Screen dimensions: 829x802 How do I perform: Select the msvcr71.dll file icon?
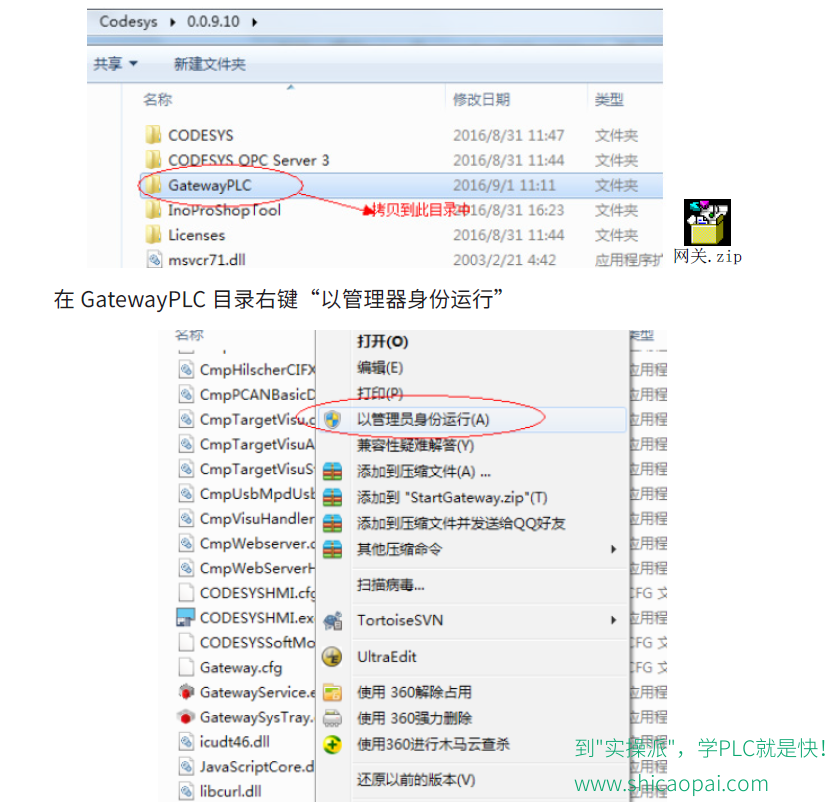point(154,259)
